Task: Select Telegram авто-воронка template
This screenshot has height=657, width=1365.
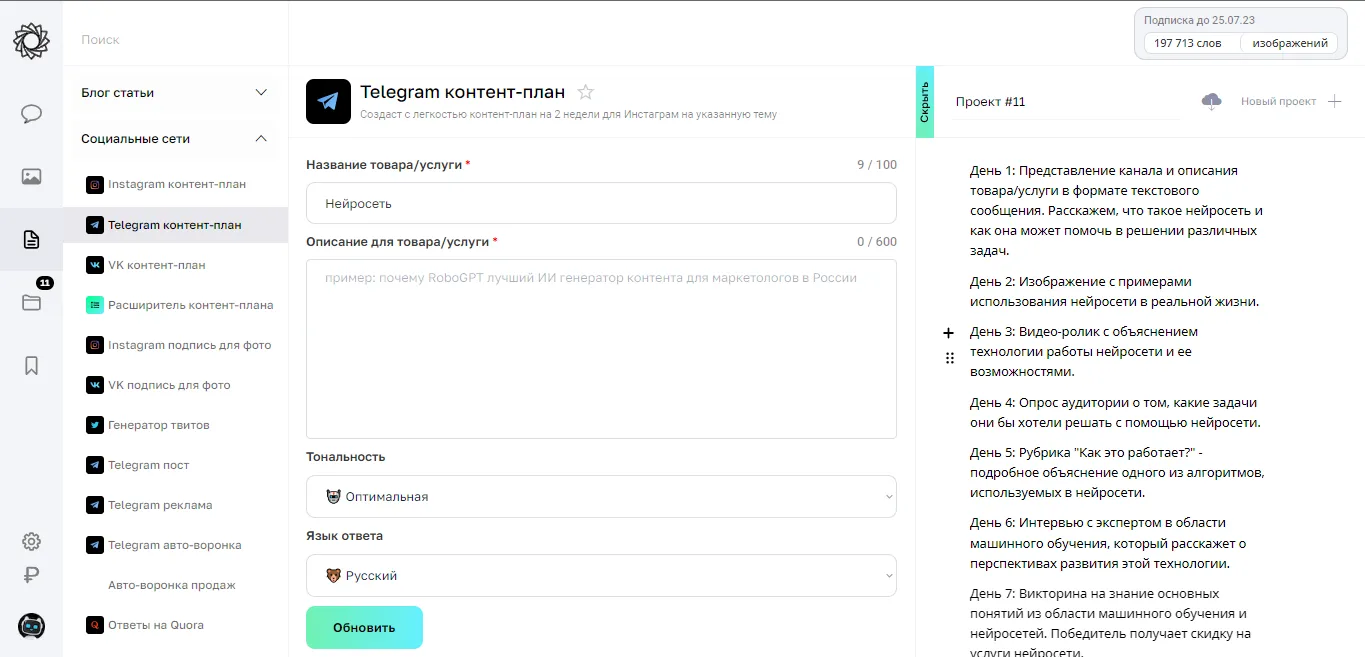Action: click(175, 545)
